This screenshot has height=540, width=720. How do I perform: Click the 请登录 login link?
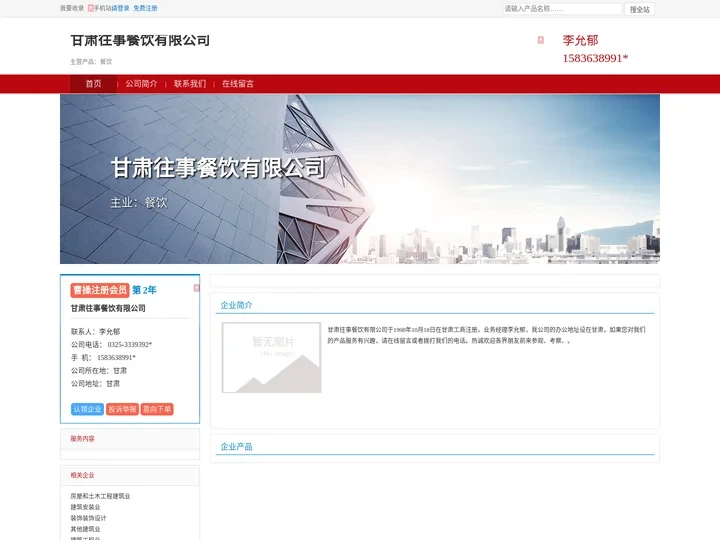click(121, 8)
